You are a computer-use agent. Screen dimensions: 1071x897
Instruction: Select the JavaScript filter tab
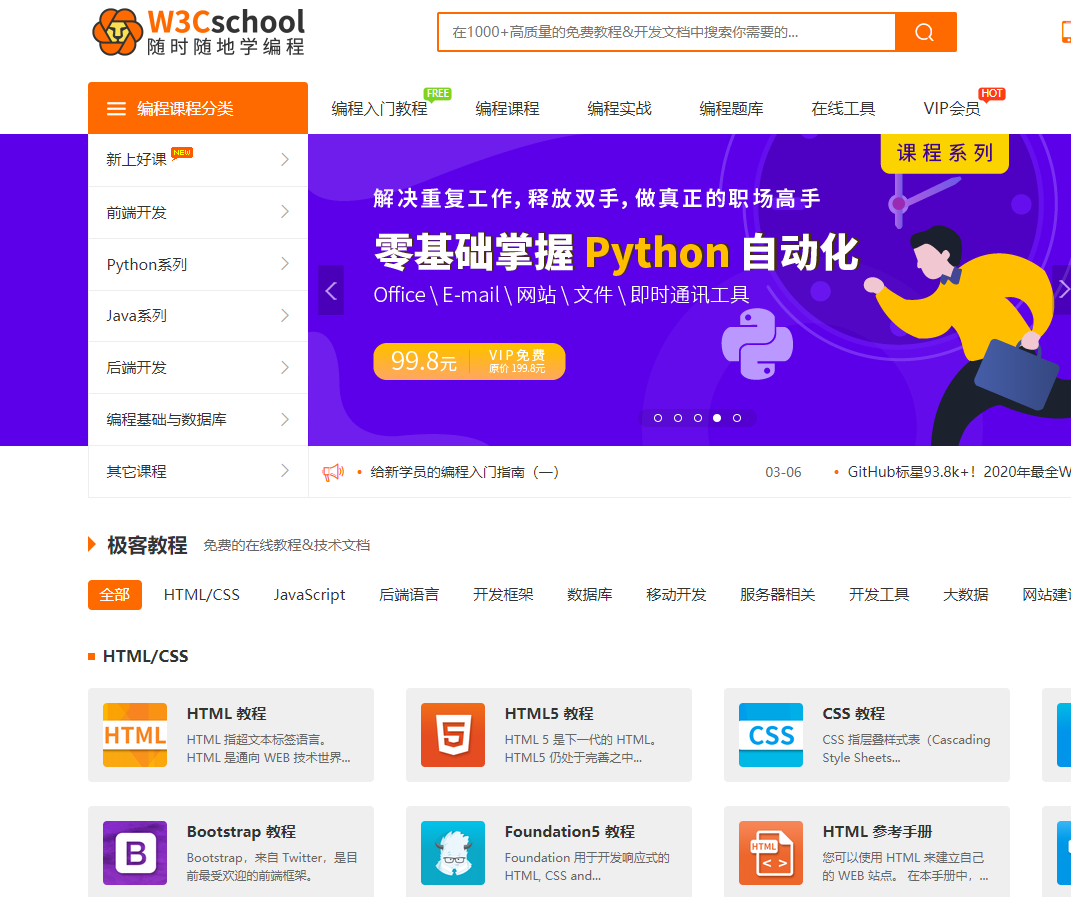point(309,594)
